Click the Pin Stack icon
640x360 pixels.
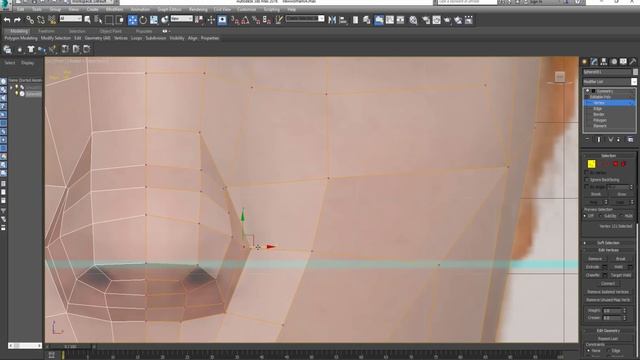587,140
